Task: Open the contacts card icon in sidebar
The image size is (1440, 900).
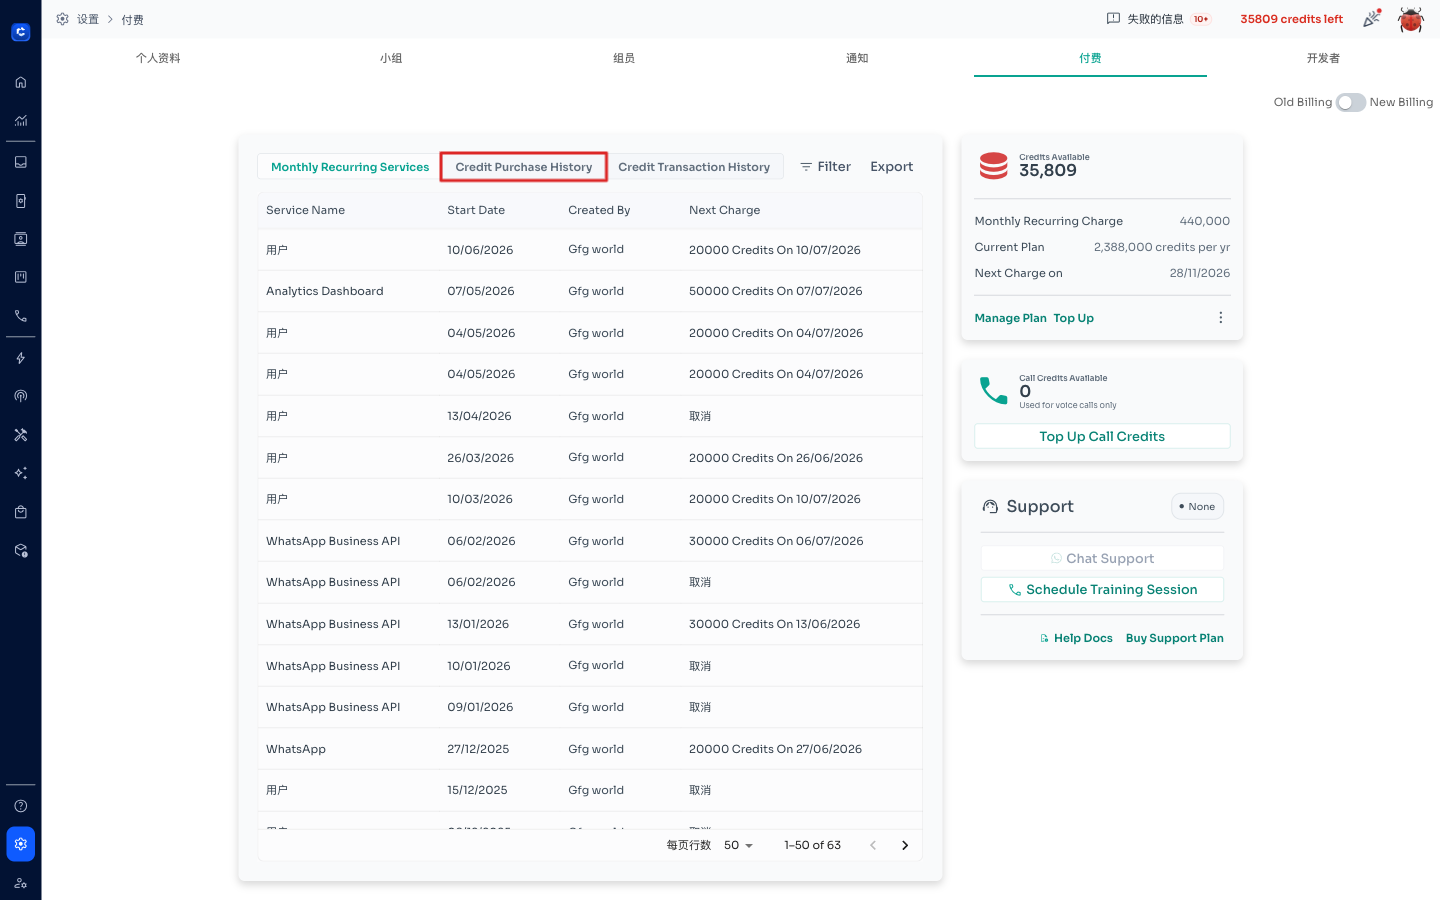Action: pos(20,239)
